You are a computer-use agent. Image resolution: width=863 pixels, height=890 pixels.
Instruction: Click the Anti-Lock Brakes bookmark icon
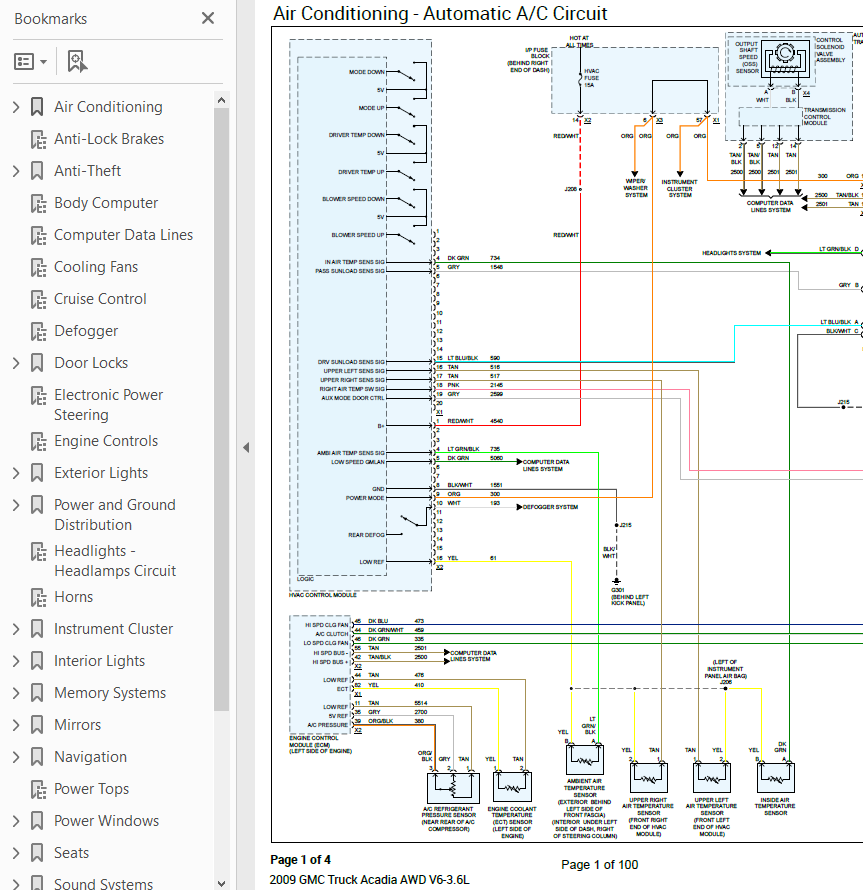pos(38,139)
